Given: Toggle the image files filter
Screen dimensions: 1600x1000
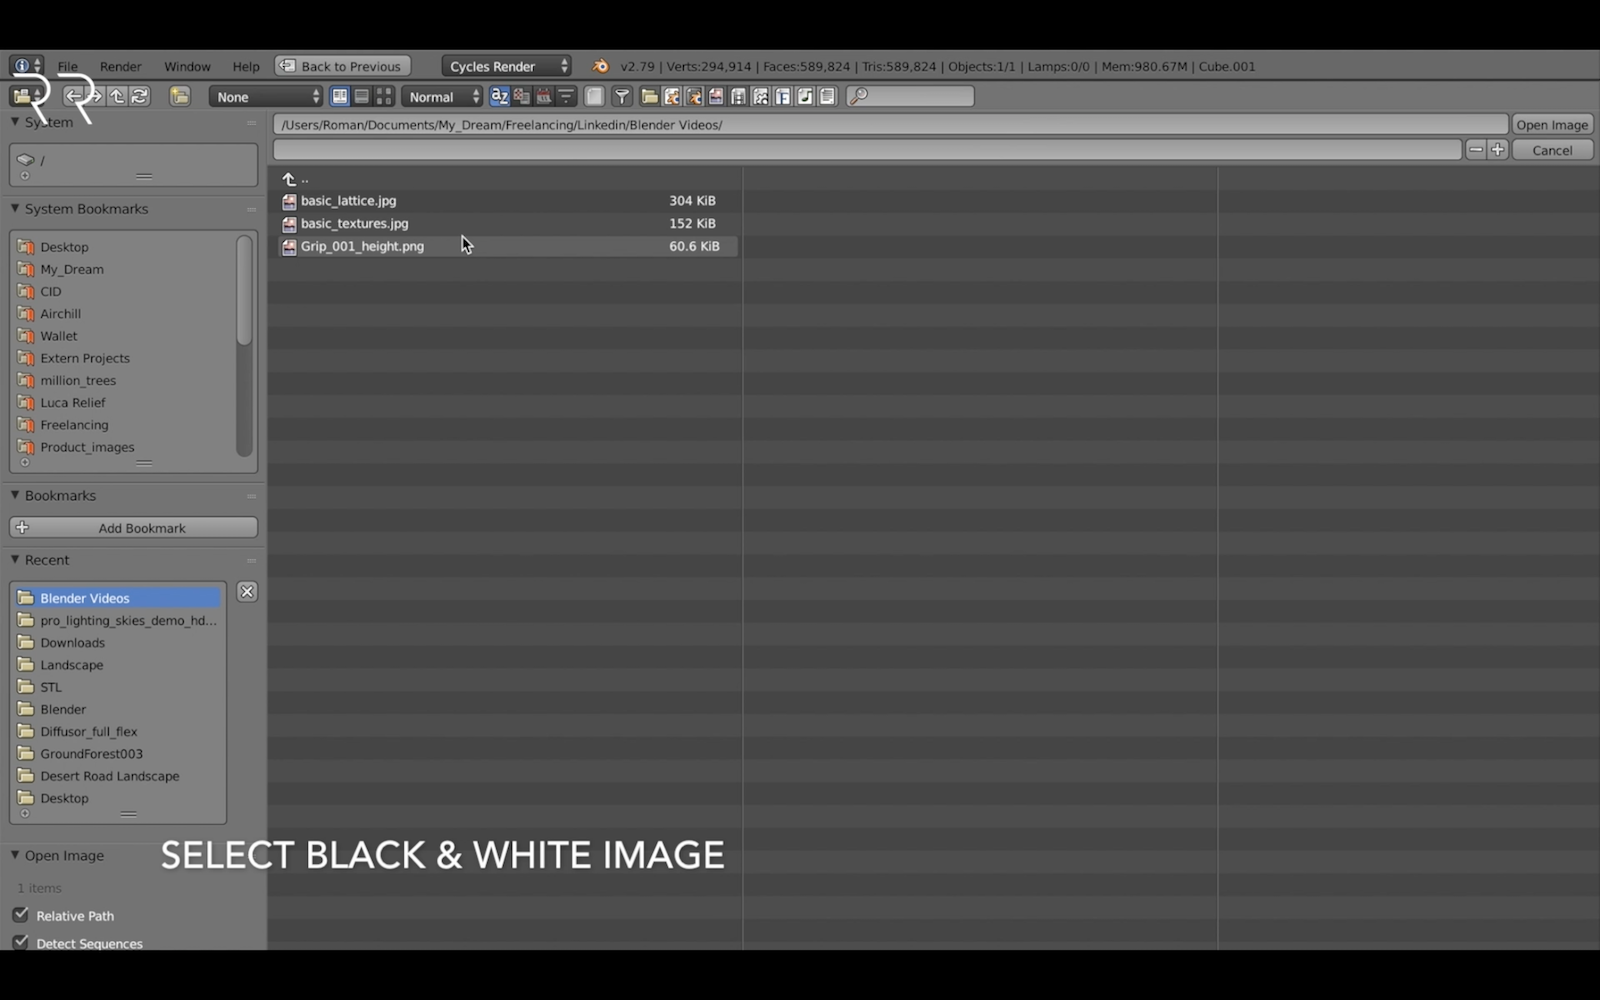Looking at the screenshot, I should click(716, 96).
